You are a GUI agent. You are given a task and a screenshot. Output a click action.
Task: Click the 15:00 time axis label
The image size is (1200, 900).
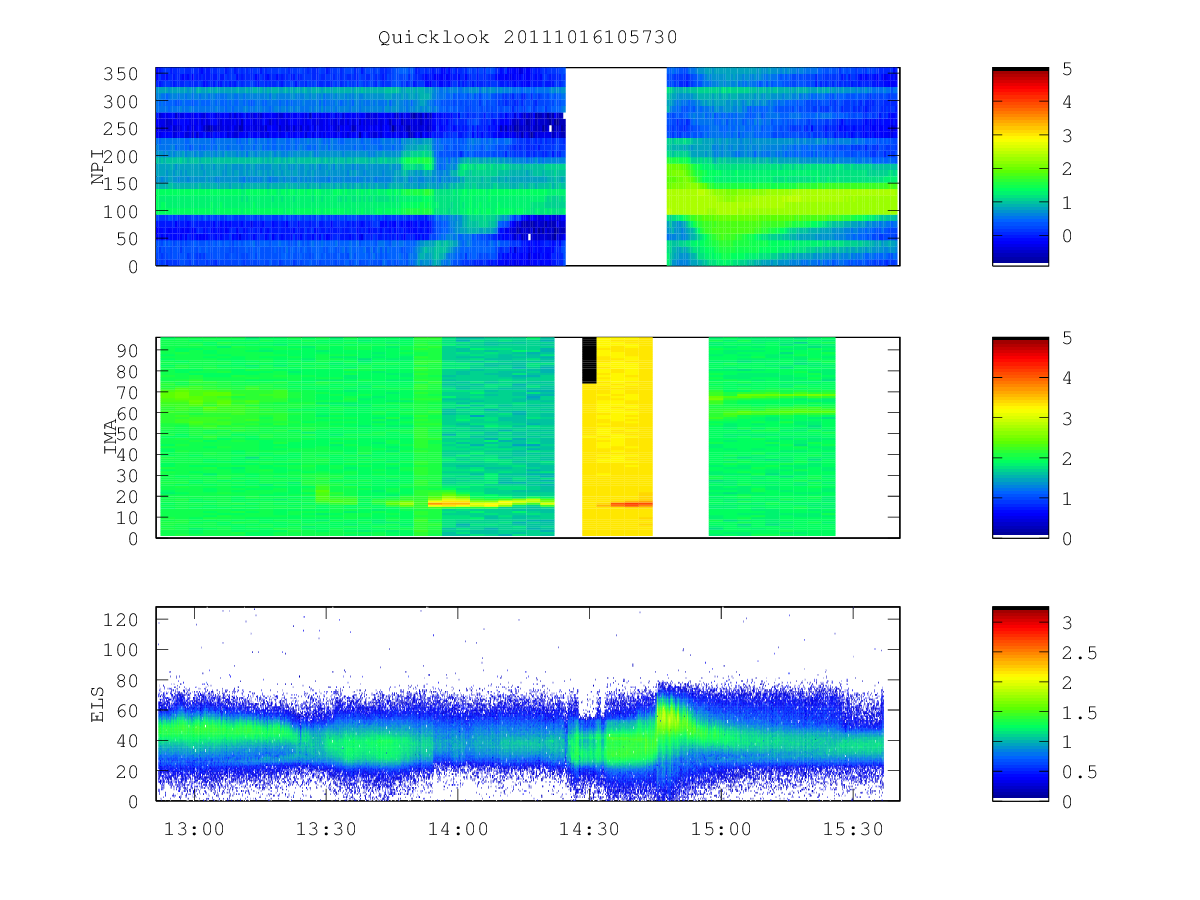coord(722,828)
